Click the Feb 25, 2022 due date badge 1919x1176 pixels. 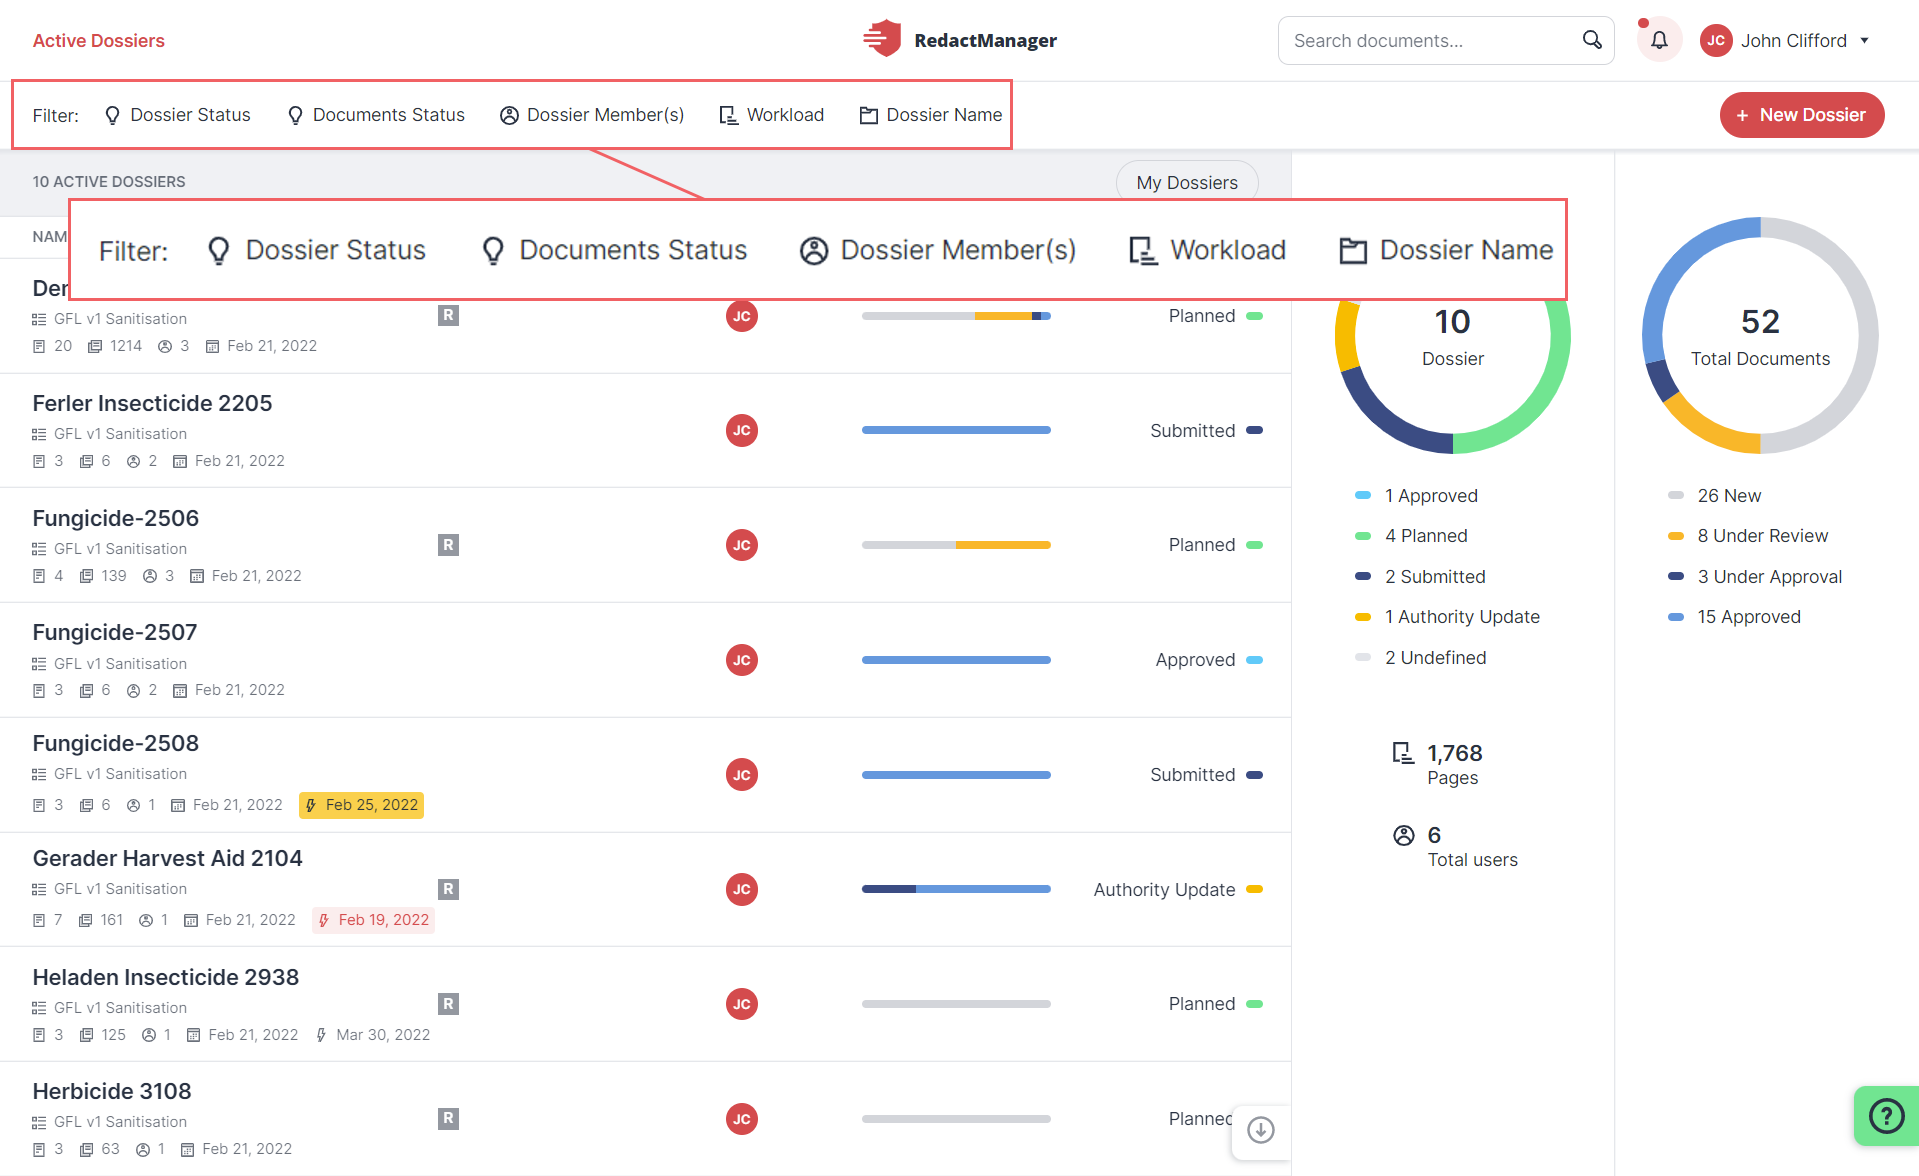coord(361,805)
